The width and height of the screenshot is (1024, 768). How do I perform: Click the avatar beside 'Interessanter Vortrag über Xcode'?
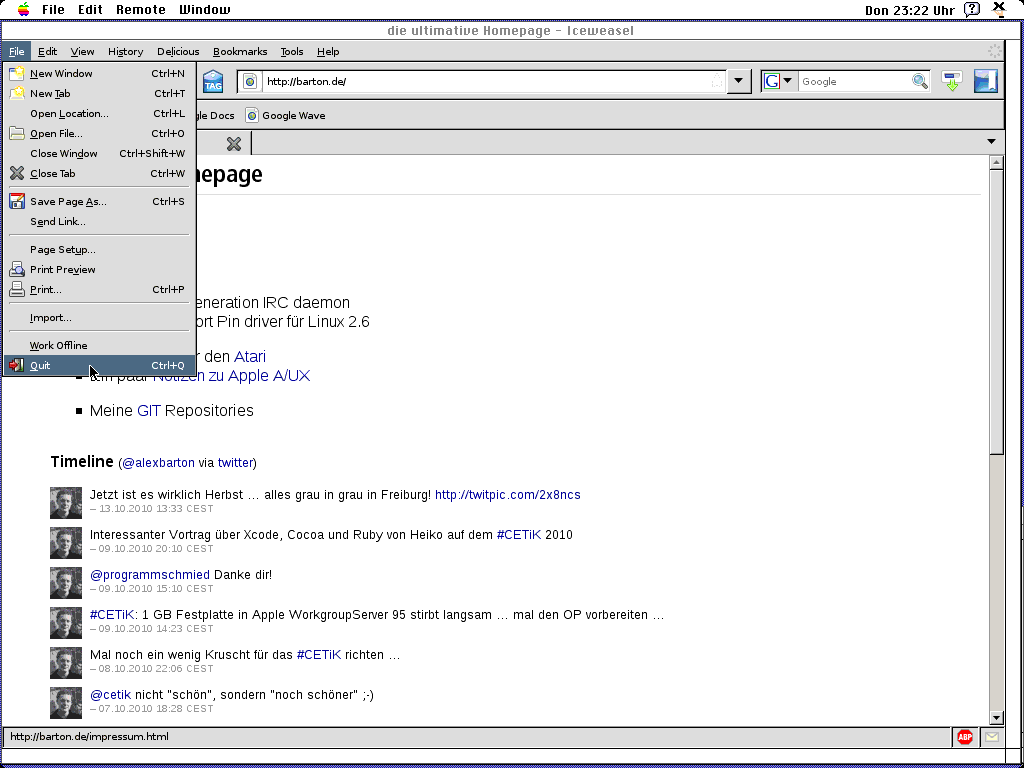66,543
